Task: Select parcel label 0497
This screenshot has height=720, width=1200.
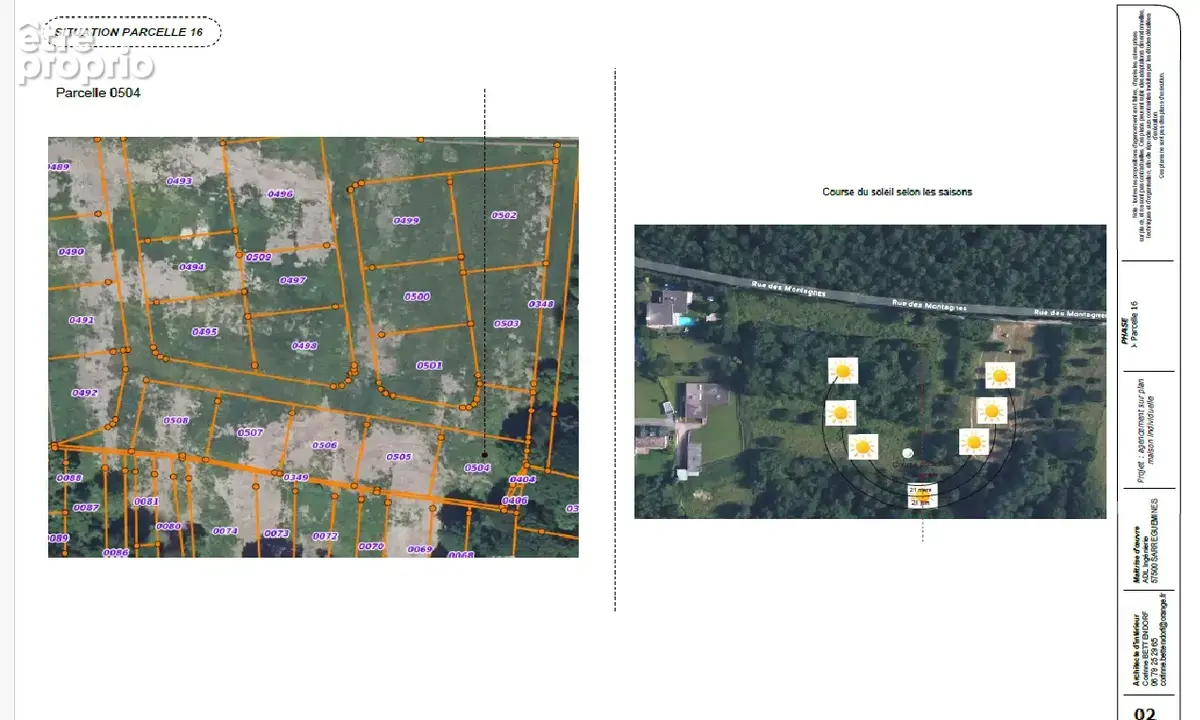Action: click(x=293, y=280)
